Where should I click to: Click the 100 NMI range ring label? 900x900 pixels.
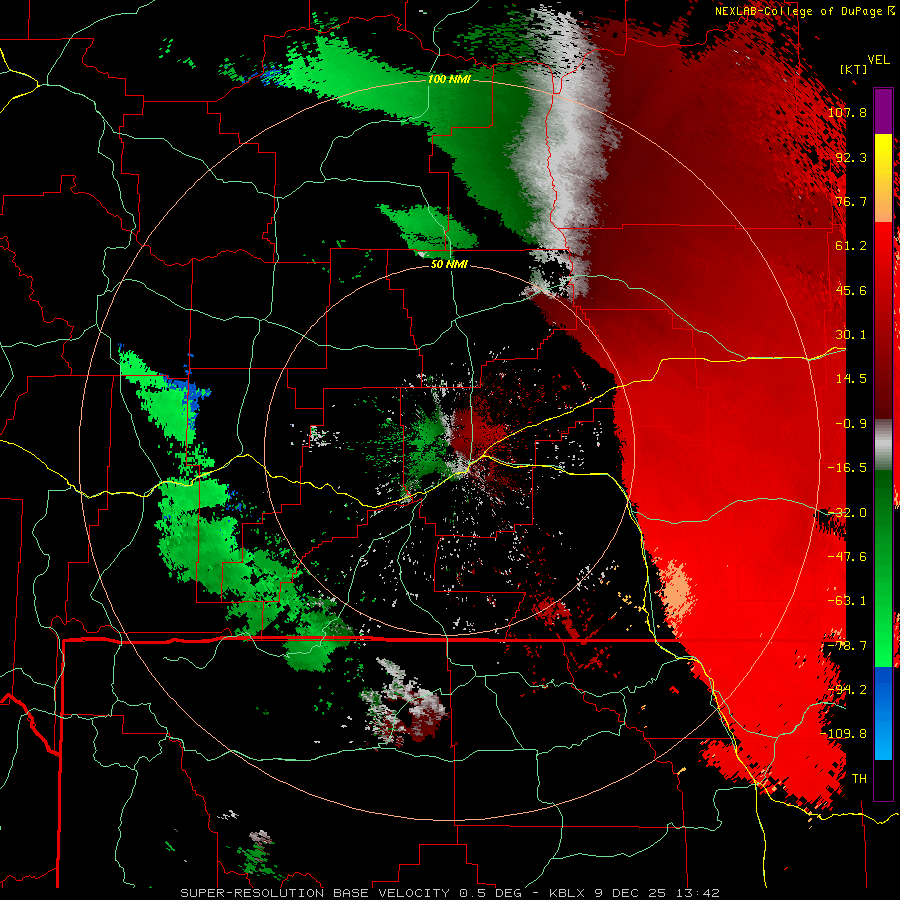(449, 79)
